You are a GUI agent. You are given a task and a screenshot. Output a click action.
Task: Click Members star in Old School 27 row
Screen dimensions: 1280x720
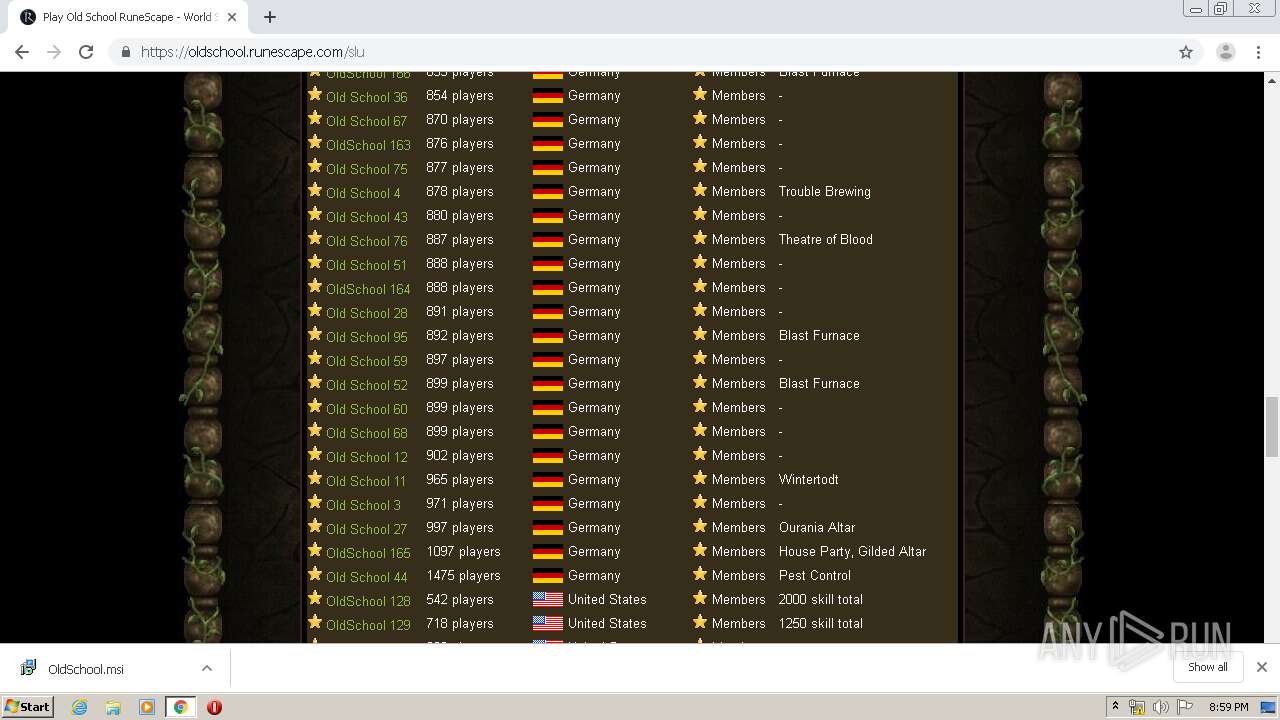pyautogui.click(x=700, y=526)
